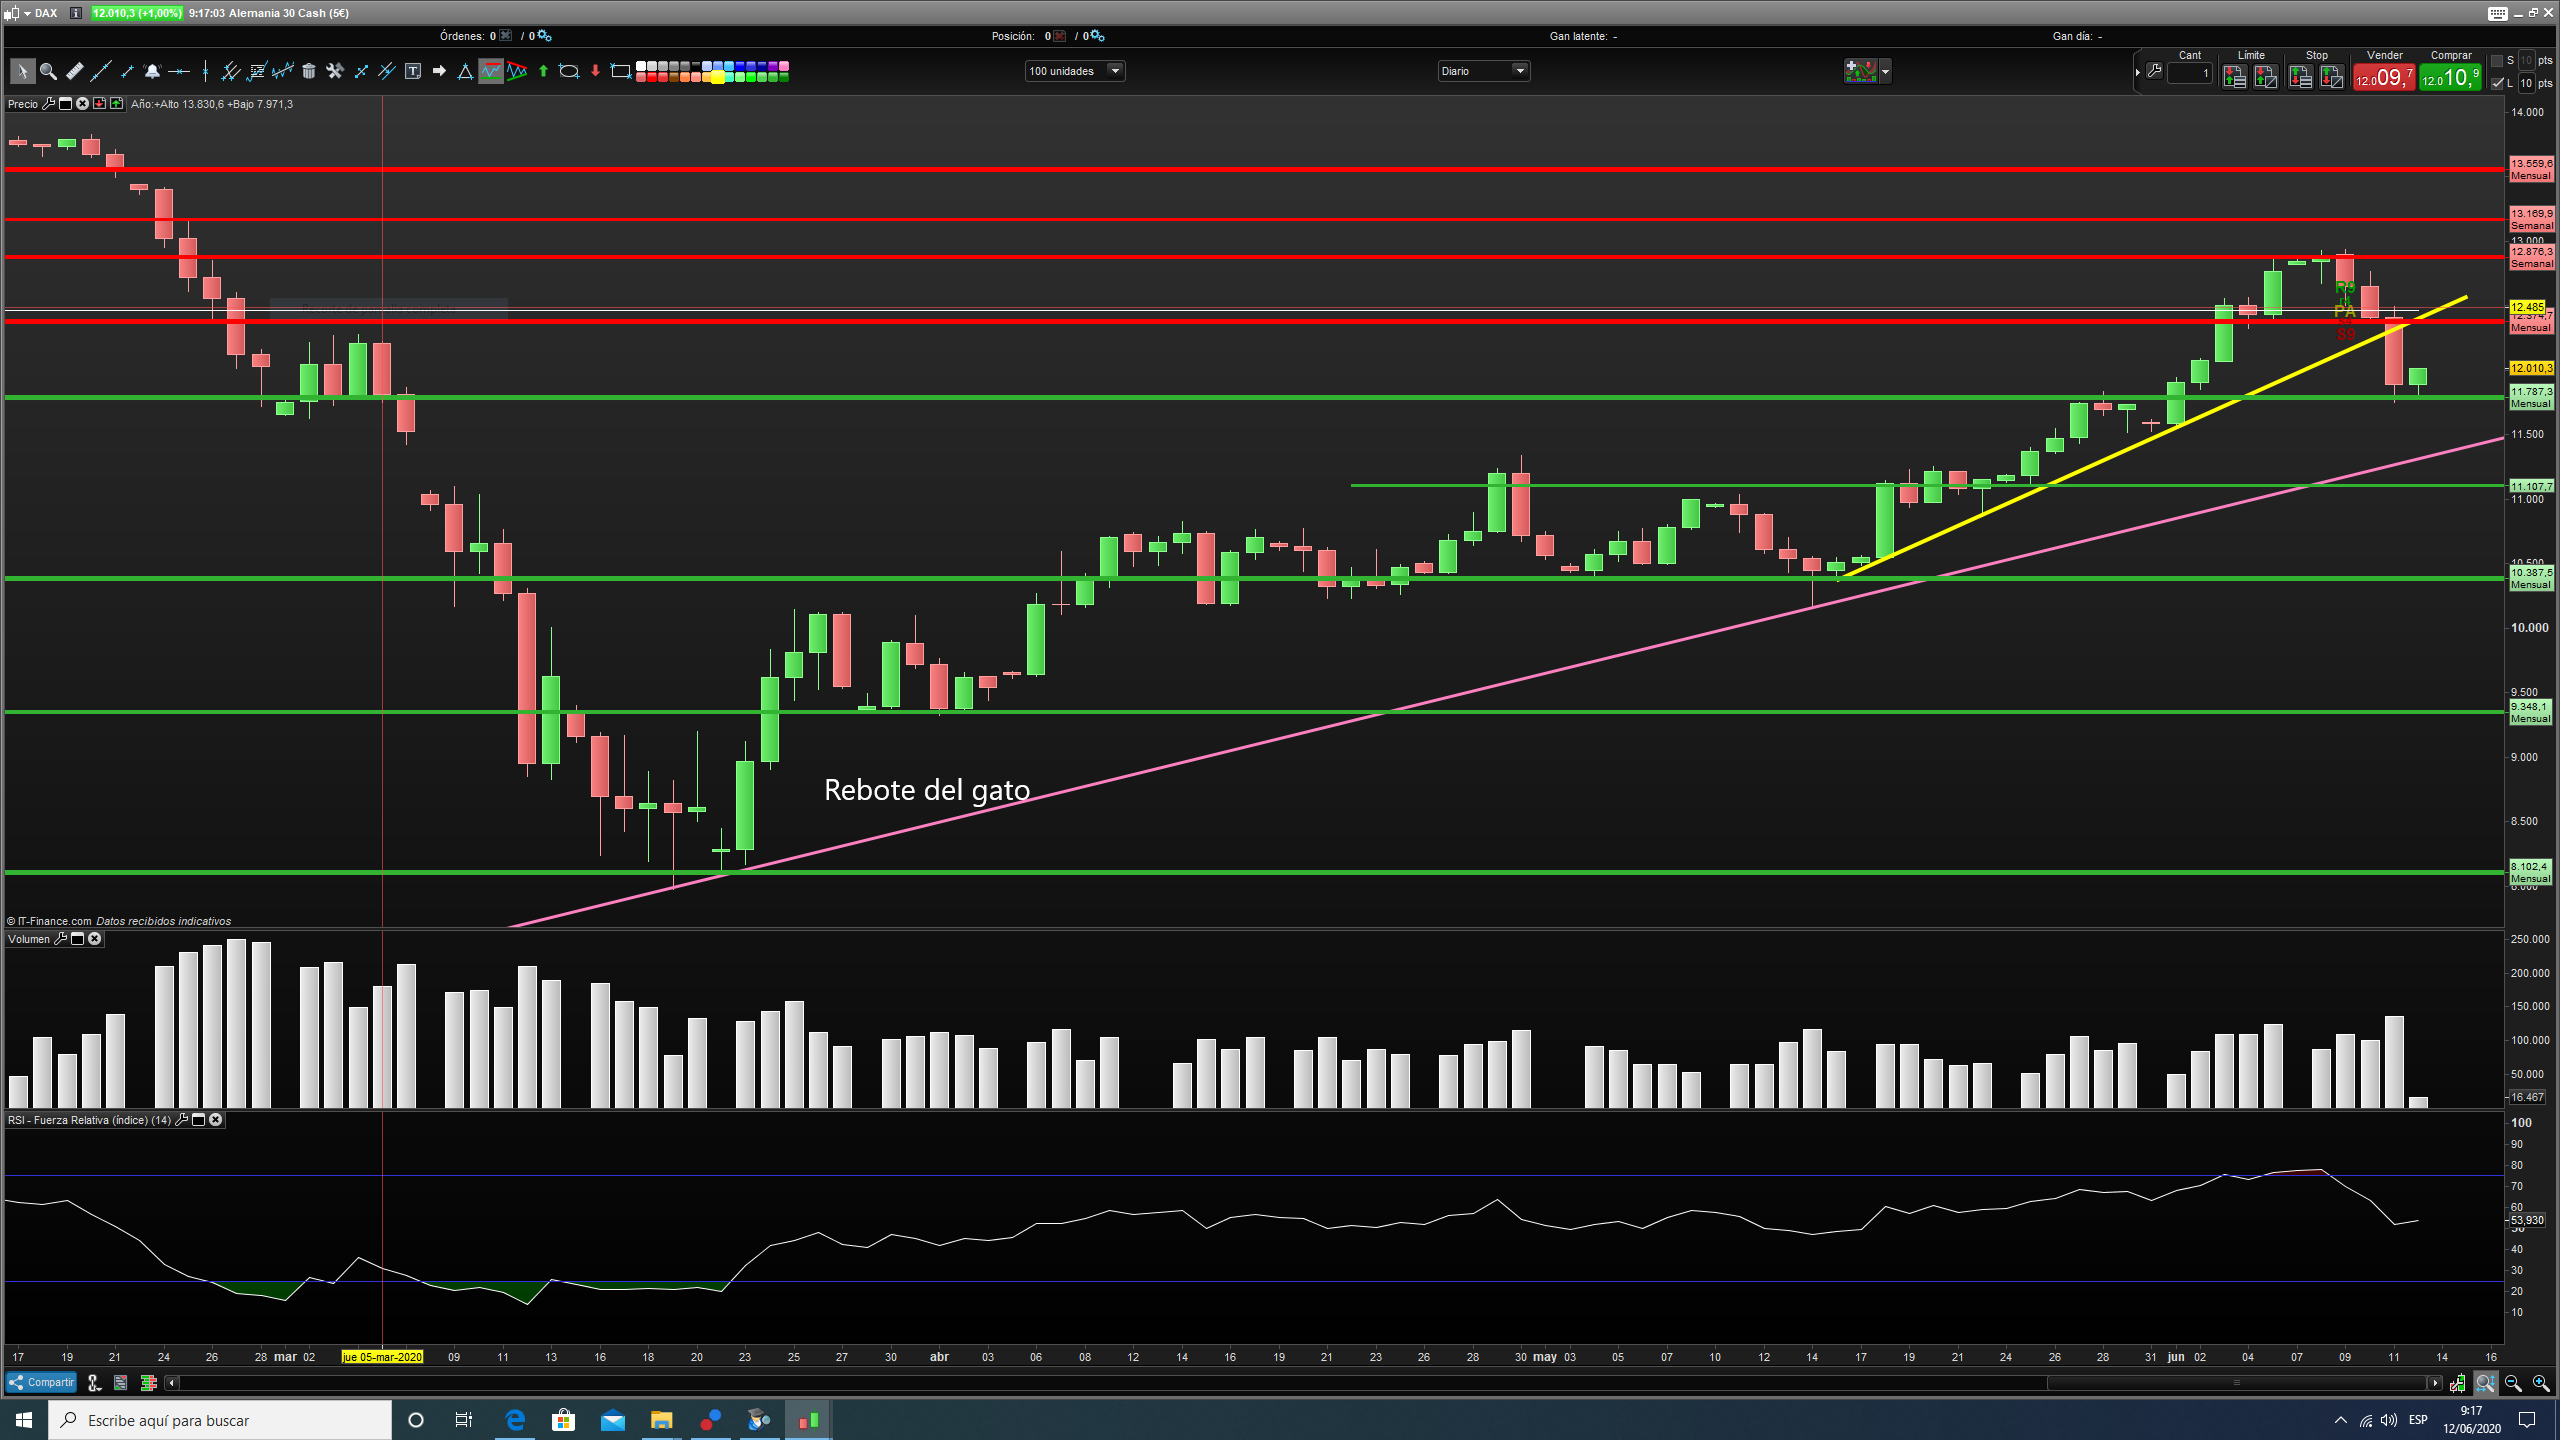2560x1440 pixels.
Task: Select the triangle drawing tool
Action: click(x=465, y=71)
